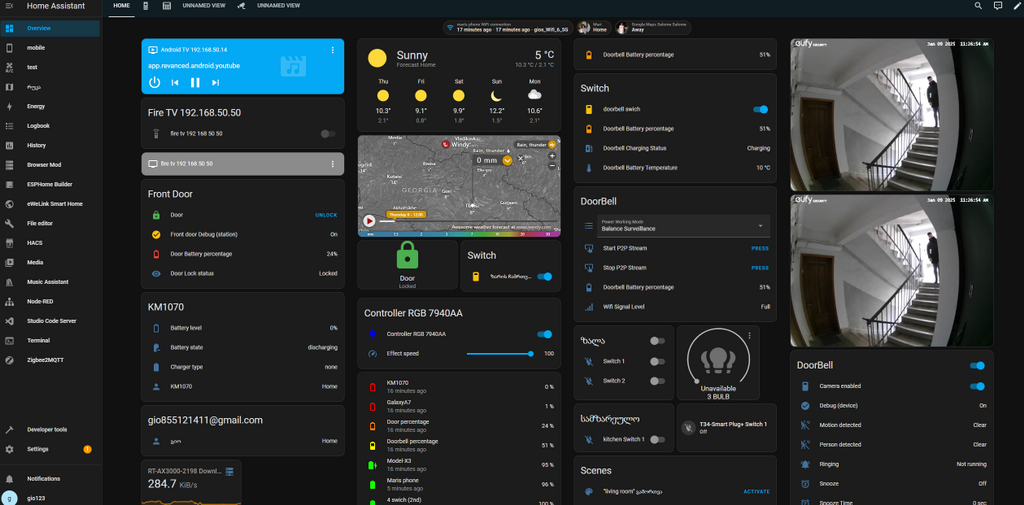This screenshot has height=505, width=1024.
Task: Toggle the switch below the Switch heading next to Door lock
Action: pyautogui.click(x=545, y=276)
